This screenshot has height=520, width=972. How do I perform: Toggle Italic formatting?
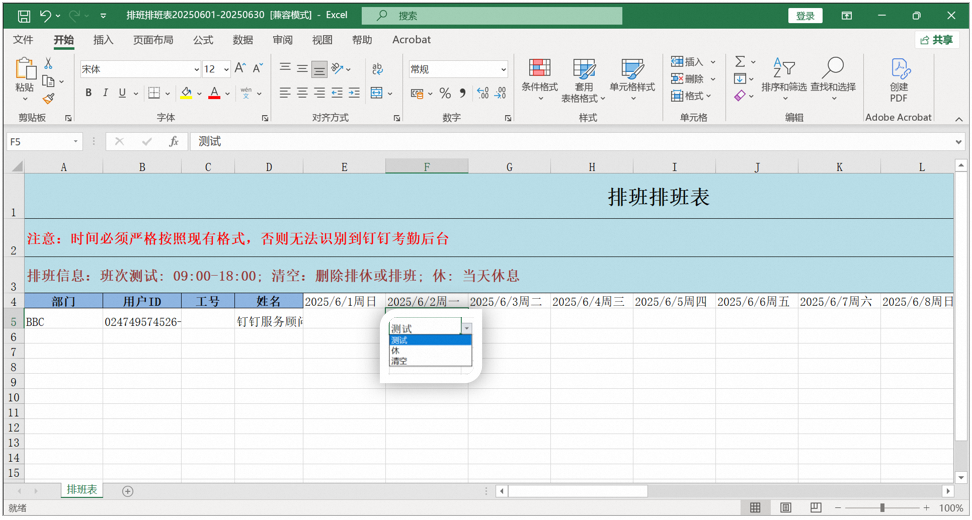(x=105, y=93)
